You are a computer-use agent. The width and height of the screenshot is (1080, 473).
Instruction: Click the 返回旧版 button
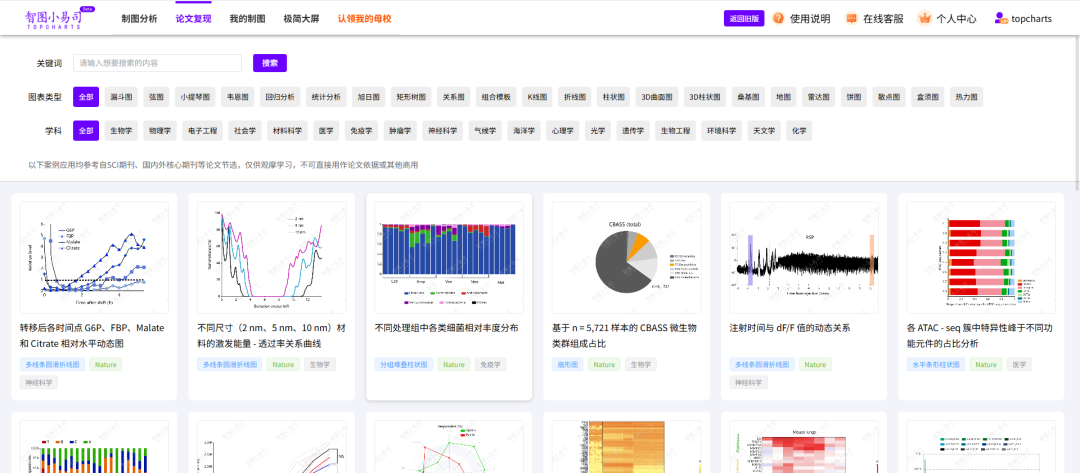pos(744,19)
